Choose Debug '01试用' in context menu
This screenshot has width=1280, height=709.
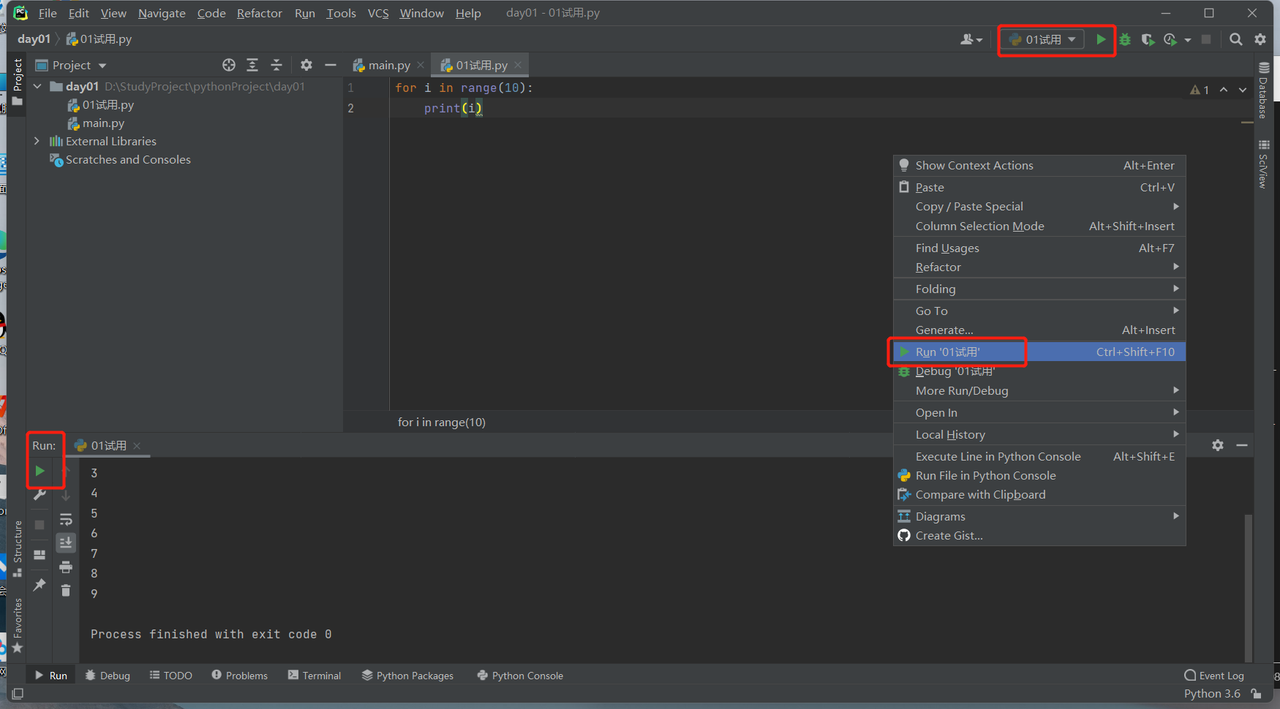1039,371
